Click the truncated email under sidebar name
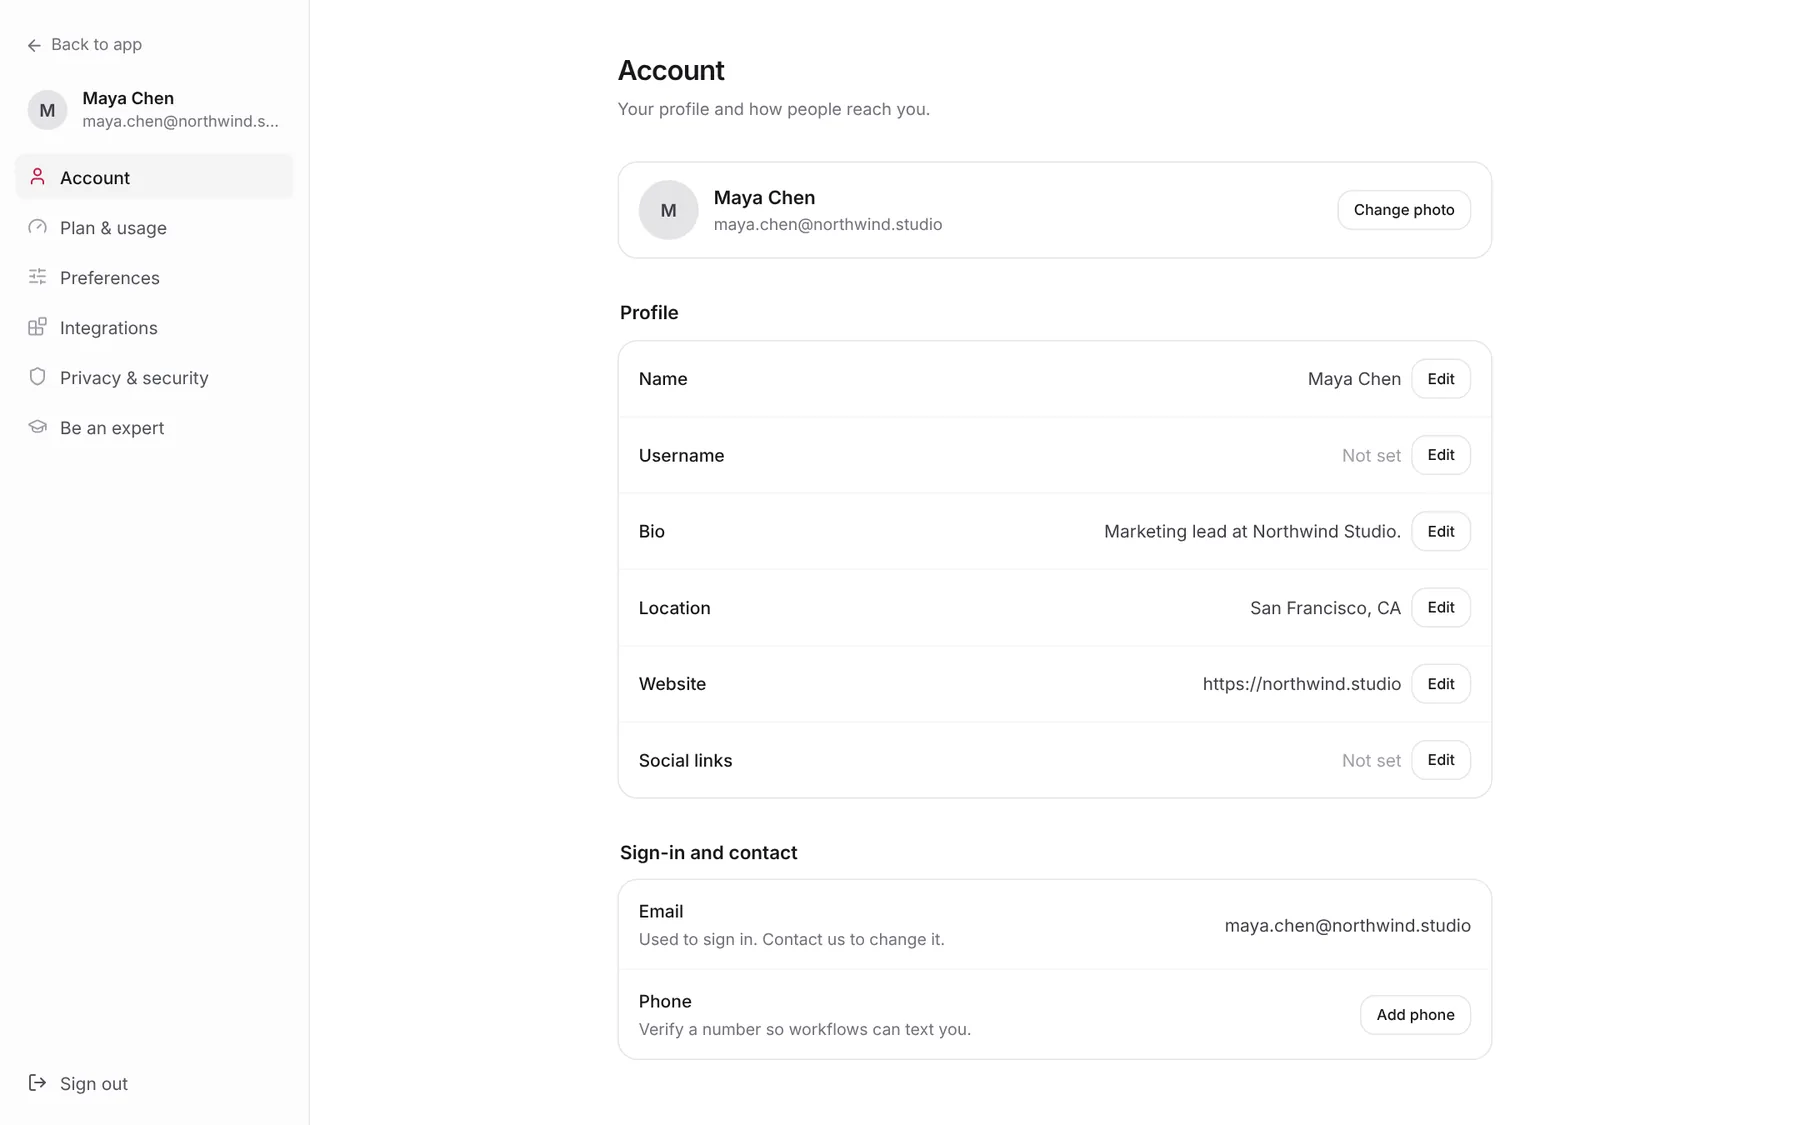1800x1125 pixels. coord(180,121)
